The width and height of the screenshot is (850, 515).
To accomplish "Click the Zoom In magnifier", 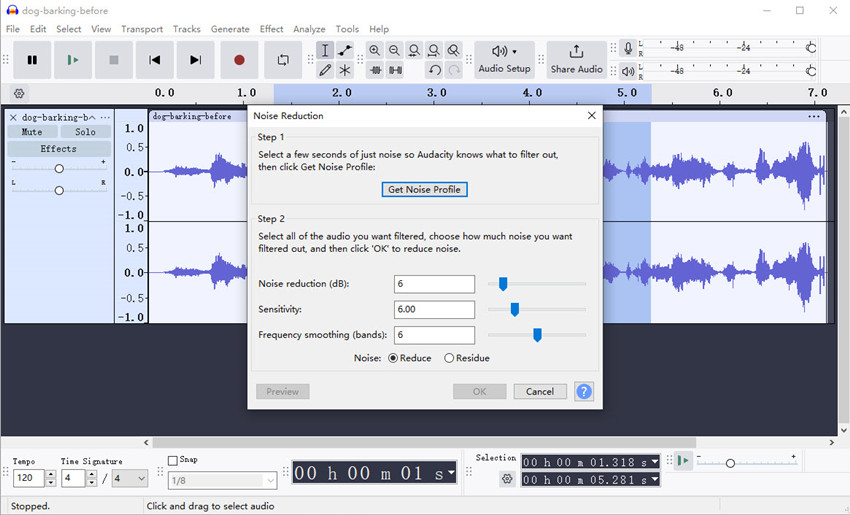I will pyautogui.click(x=374, y=50).
